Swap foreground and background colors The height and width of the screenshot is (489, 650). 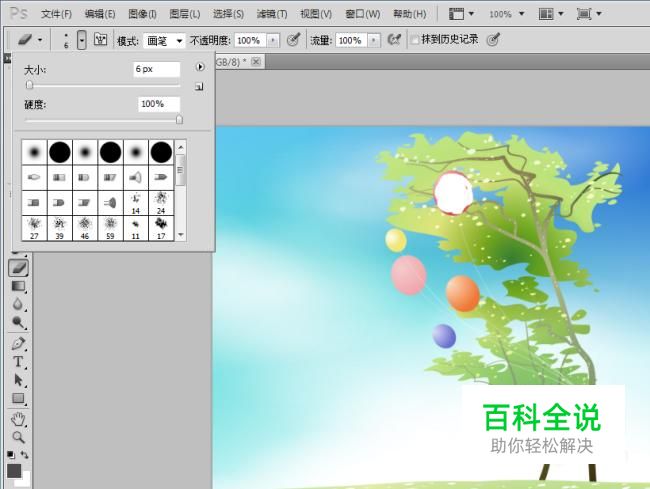tap(24, 455)
